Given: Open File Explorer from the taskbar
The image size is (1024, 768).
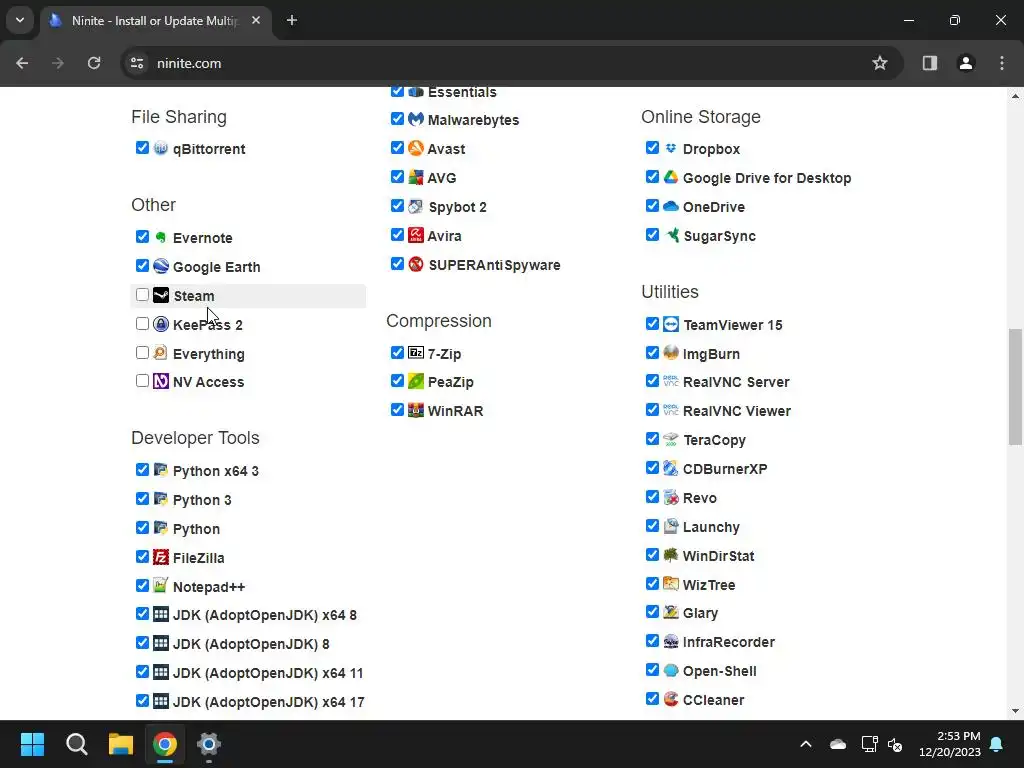Looking at the screenshot, I should 121,744.
